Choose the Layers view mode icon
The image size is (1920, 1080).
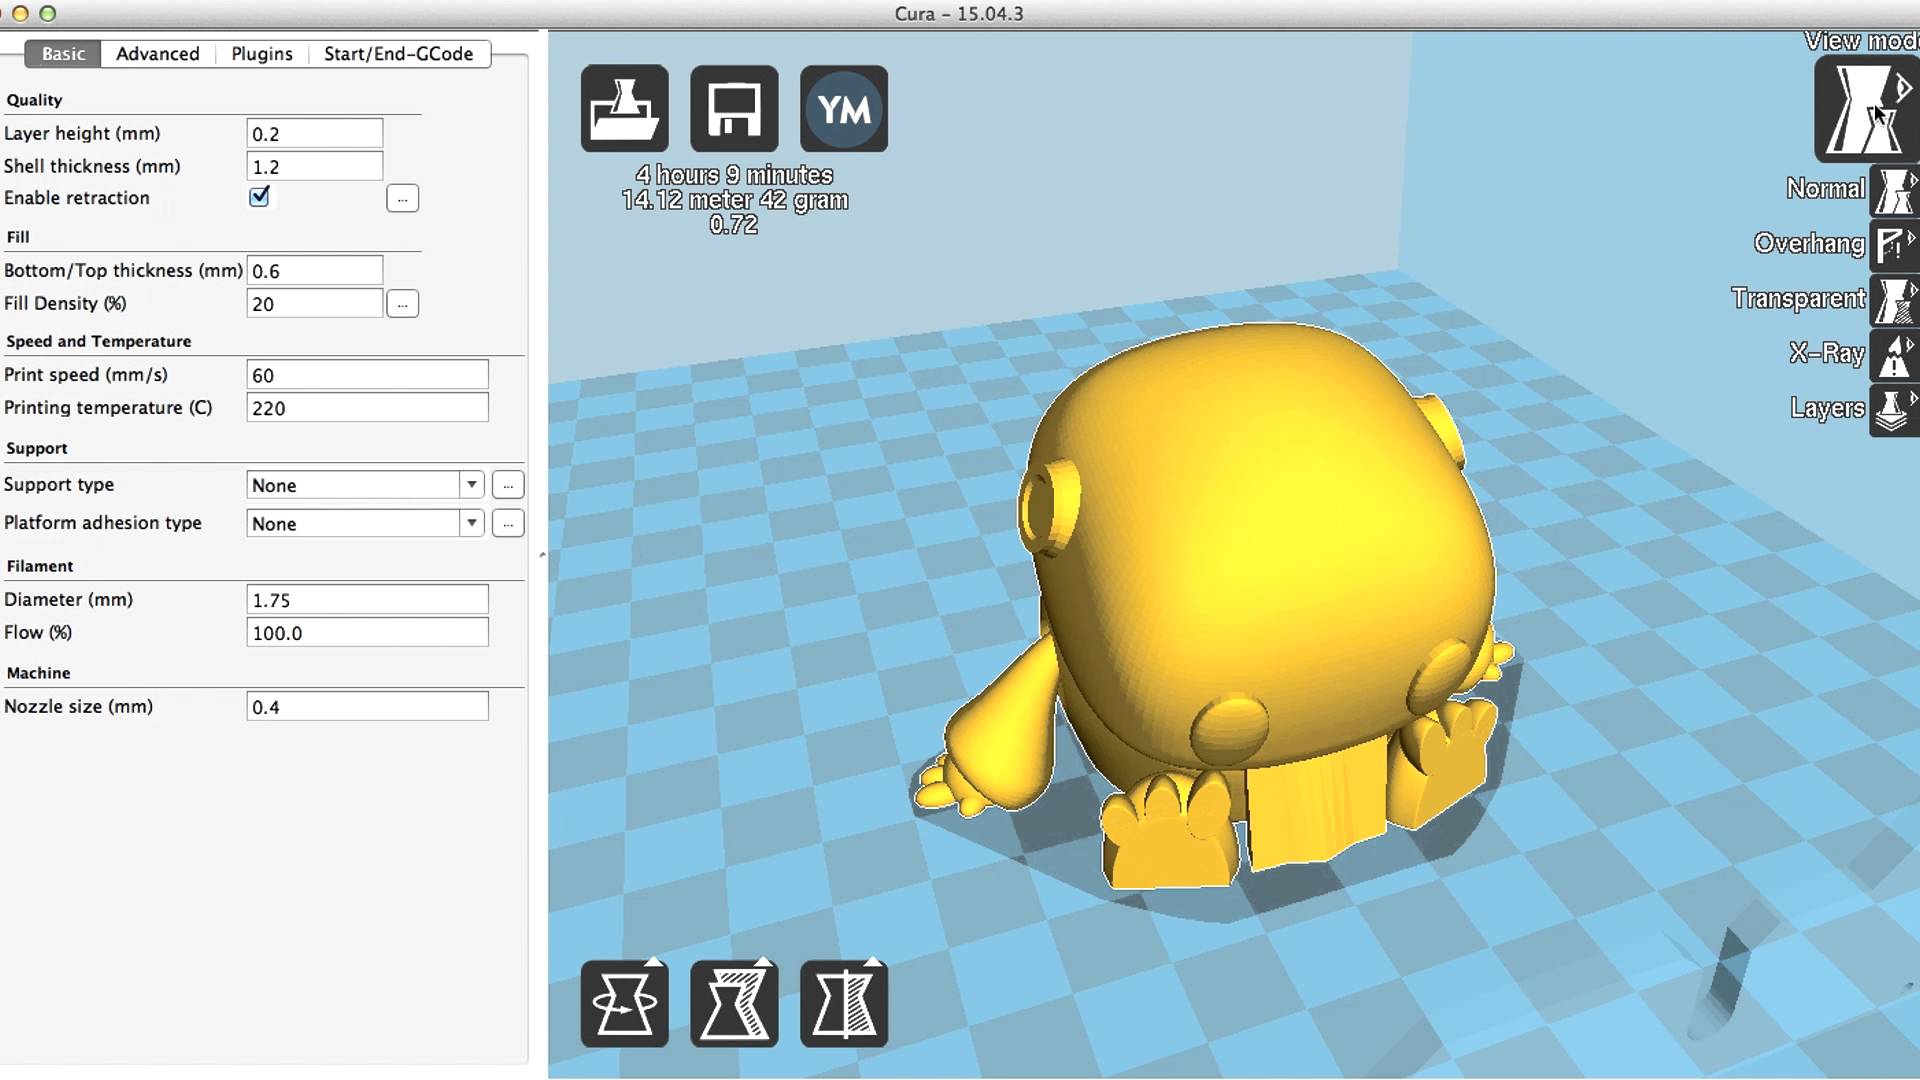(1894, 410)
